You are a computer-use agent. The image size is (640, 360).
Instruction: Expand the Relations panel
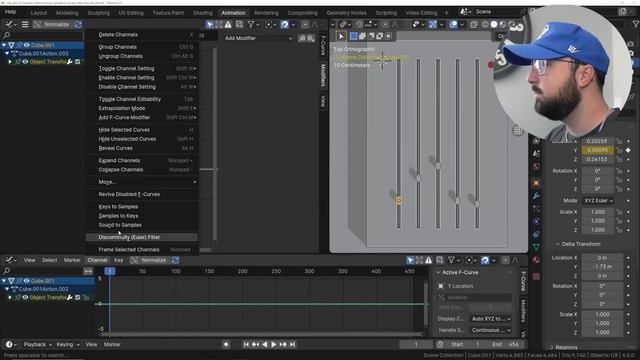click(552, 347)
